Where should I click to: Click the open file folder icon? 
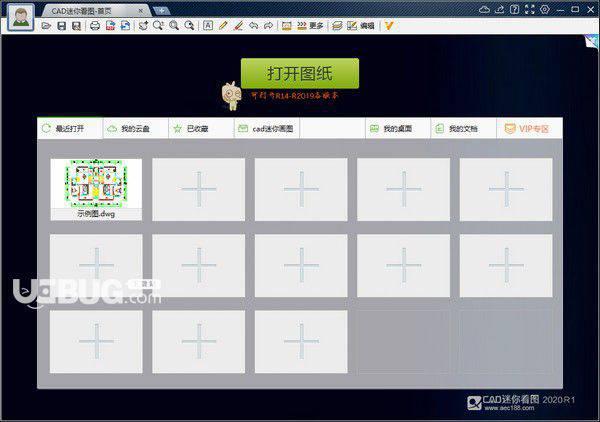tap(46, 26)
